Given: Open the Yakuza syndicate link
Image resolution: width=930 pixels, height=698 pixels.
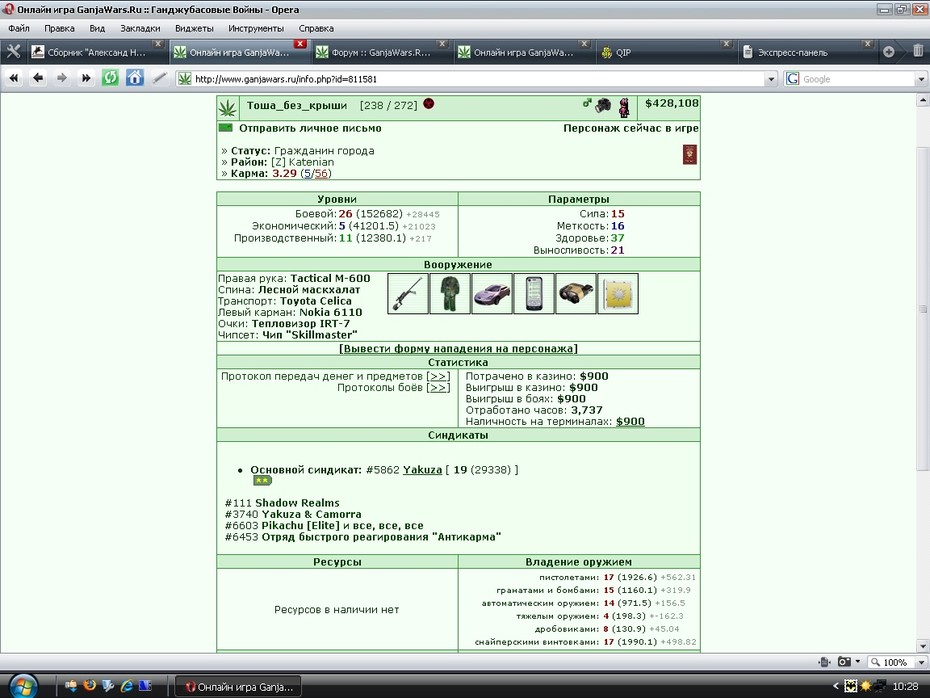Looking at the screenshot, I should [x=422, y=470].
